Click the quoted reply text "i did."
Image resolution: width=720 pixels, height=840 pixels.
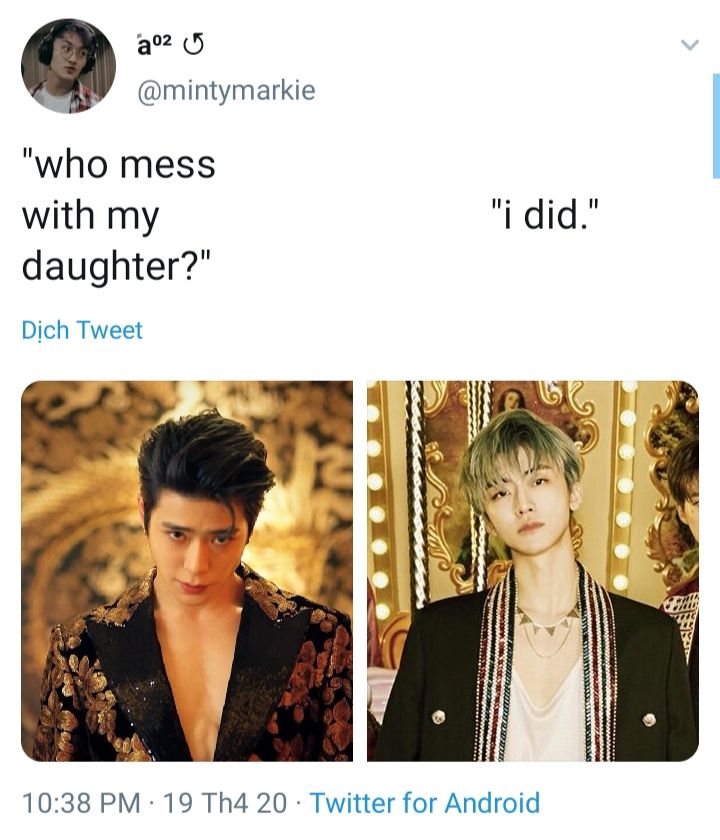(544, 214)
